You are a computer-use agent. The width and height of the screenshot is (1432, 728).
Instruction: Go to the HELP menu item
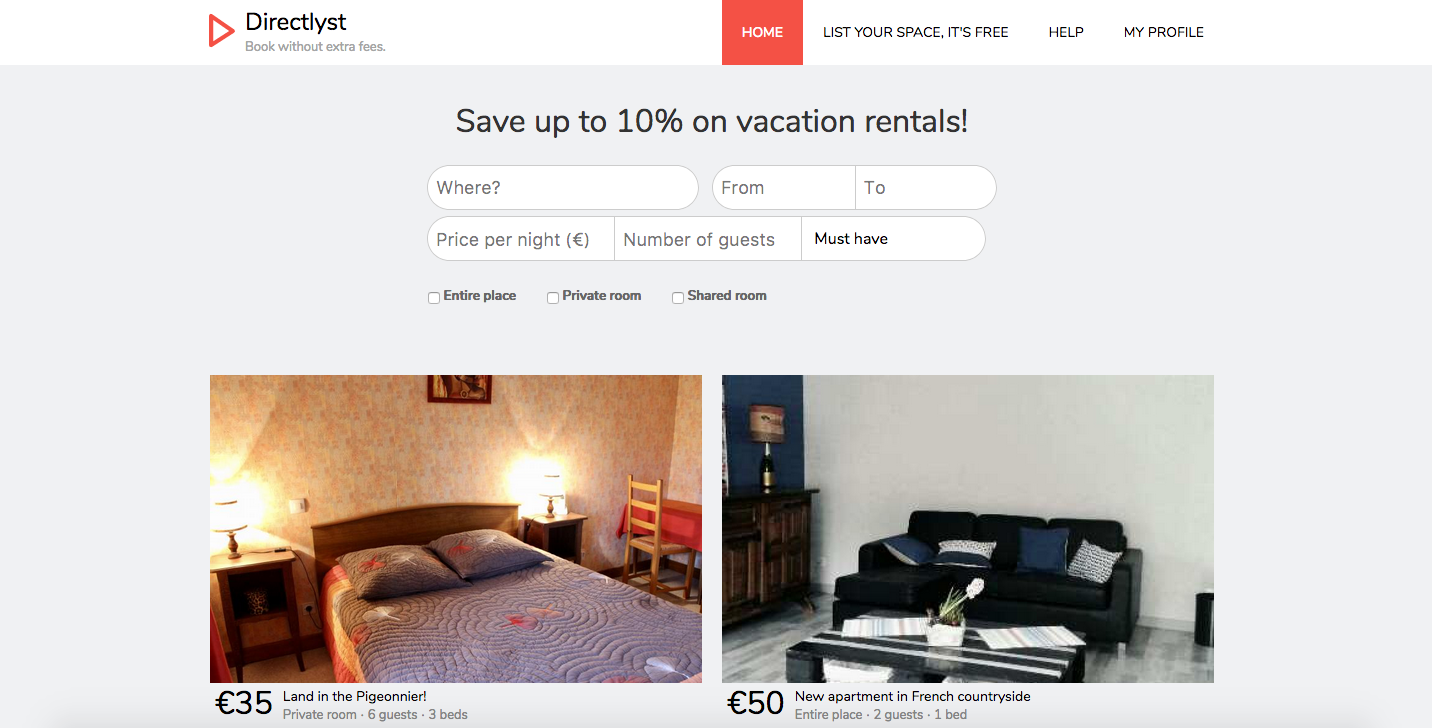click(x=1066, y=32)
